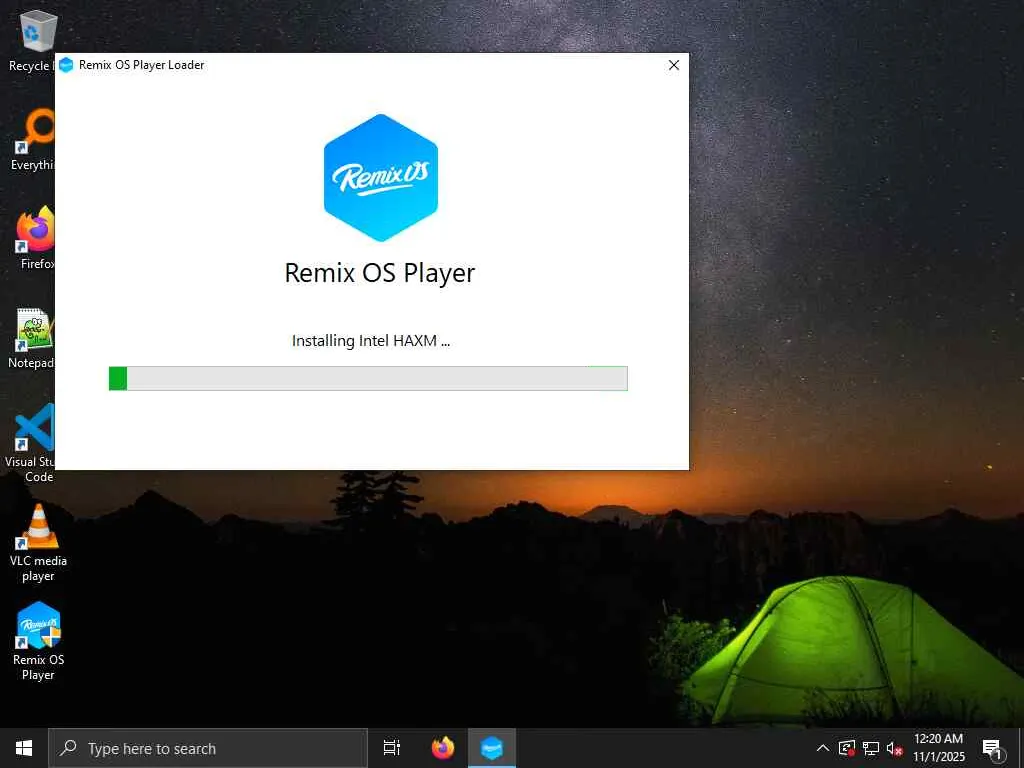Close the Remix OS Player Loader window
This screenshot has height=768, width=1024.
pyautogui.click(x=674, y=65)
